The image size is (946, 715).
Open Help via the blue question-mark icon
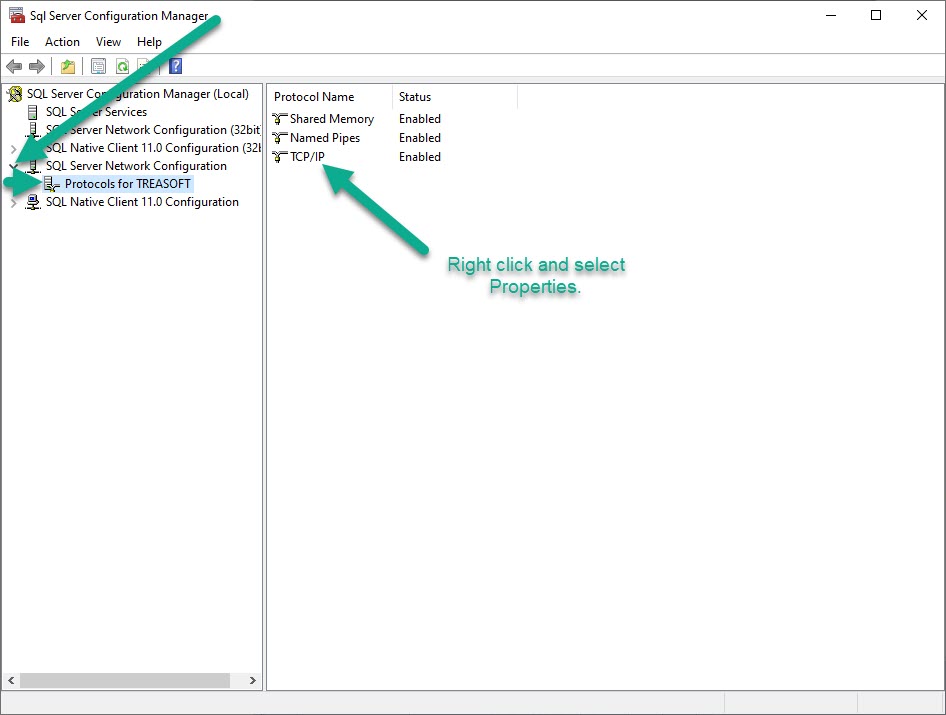click(176, 66)
